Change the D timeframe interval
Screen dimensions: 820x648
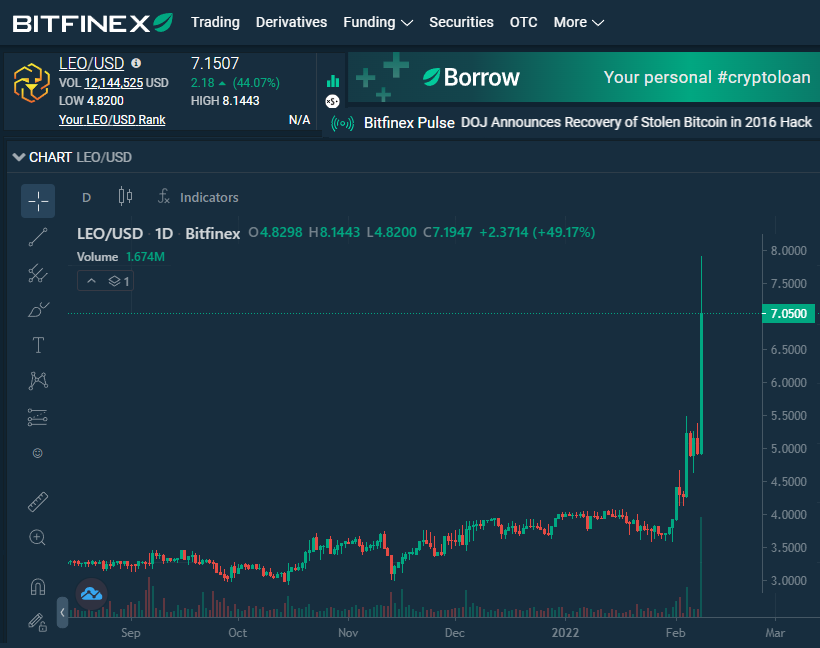87,198
